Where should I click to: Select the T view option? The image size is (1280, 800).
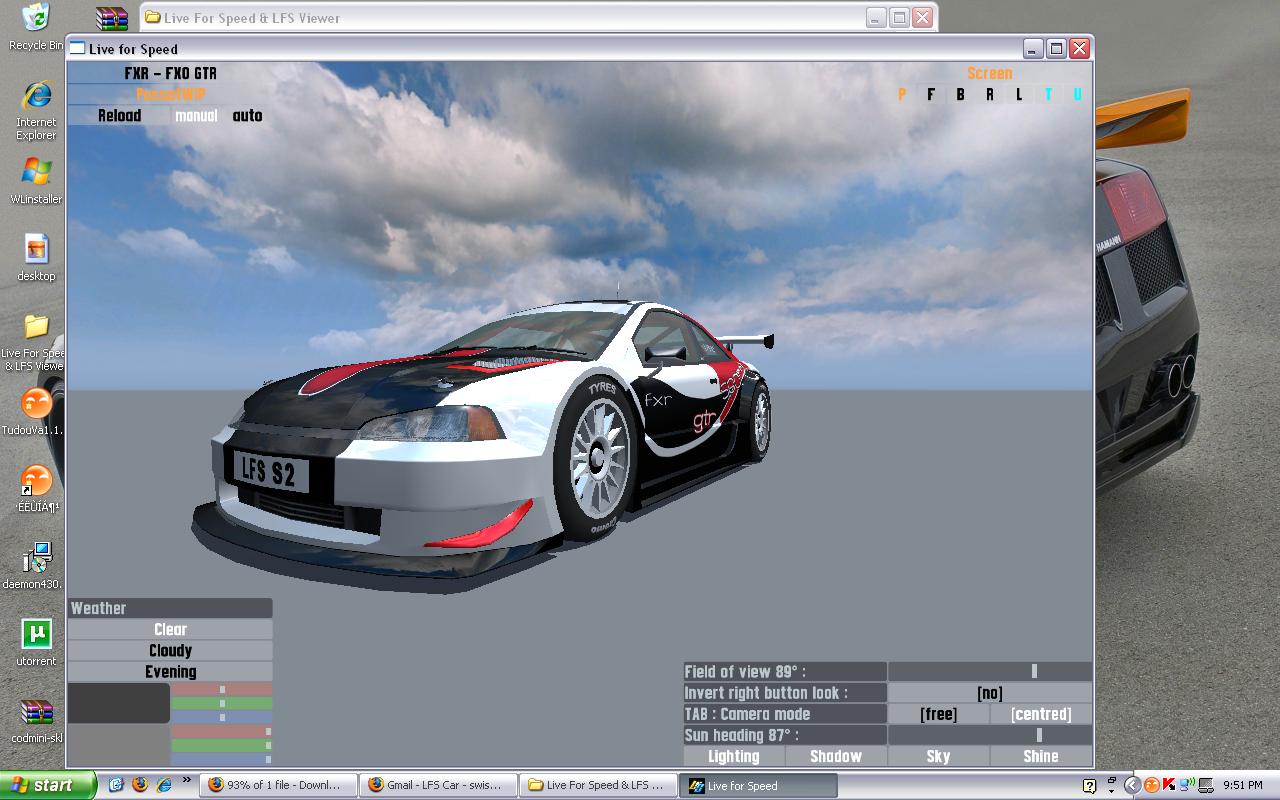[1048, 94]
